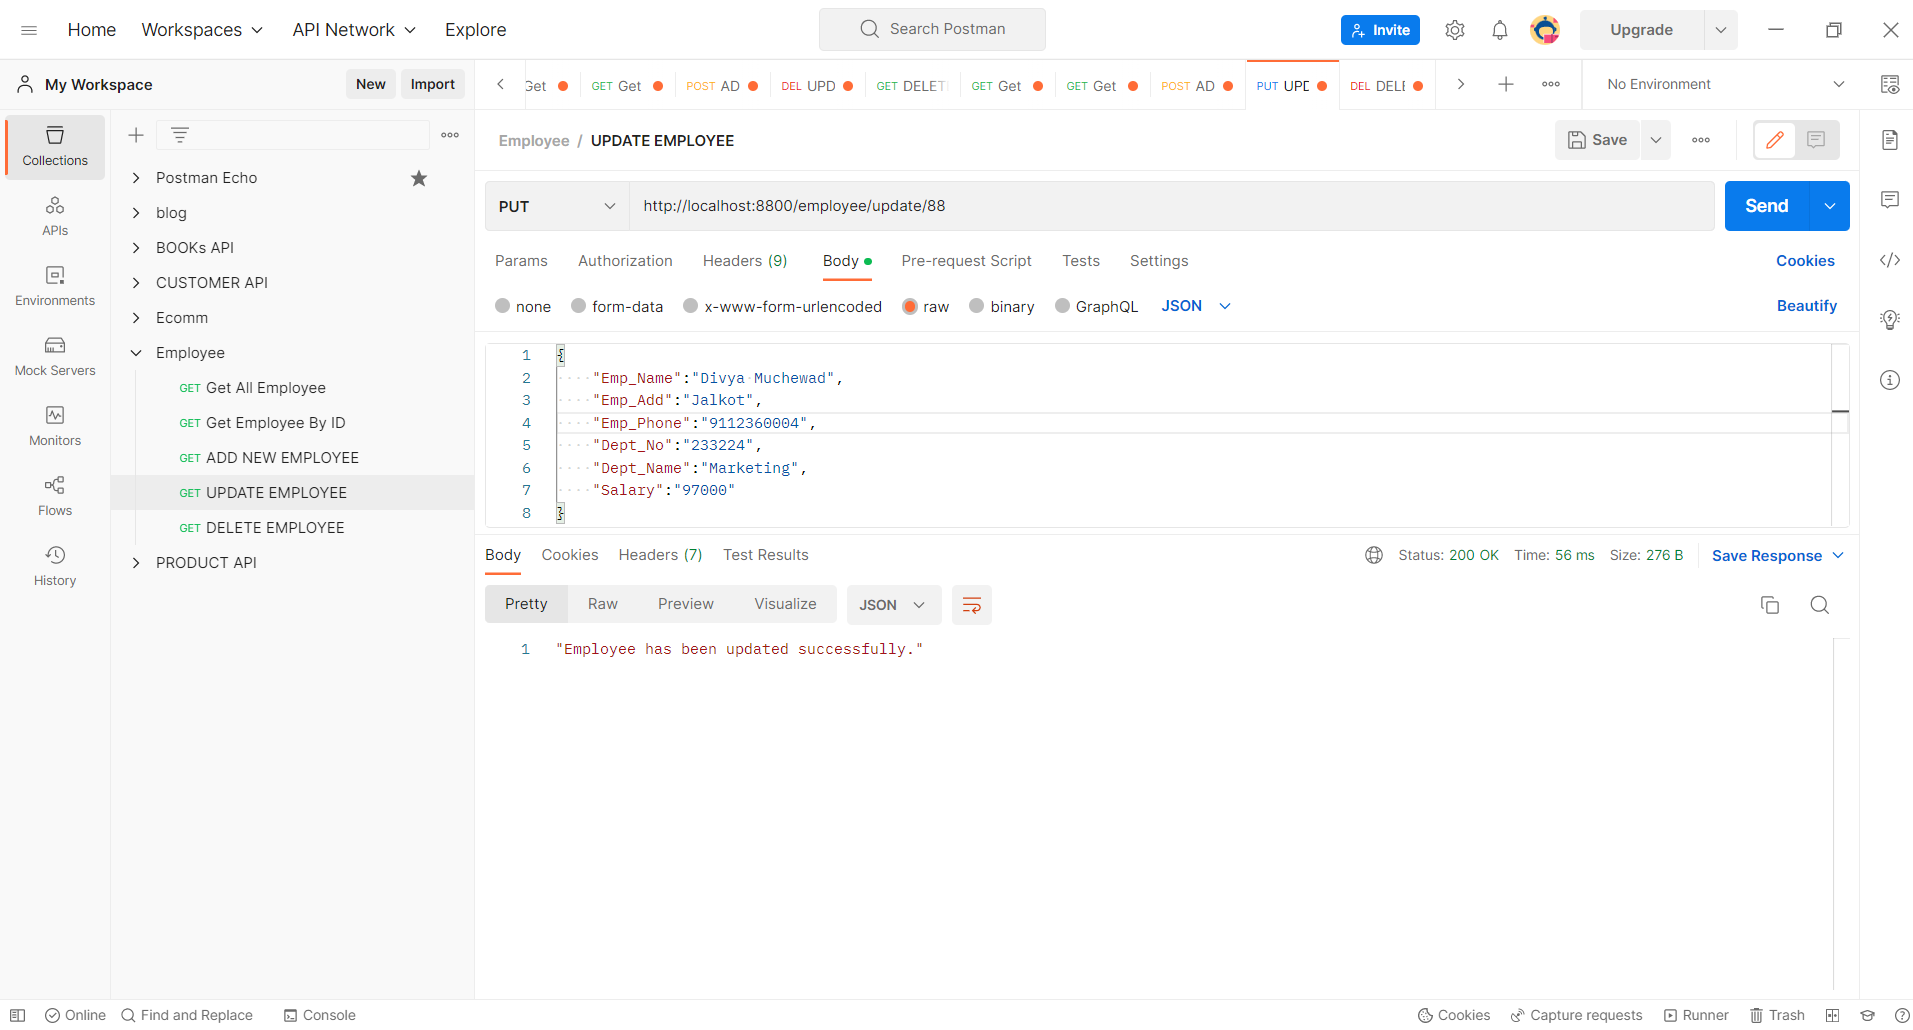1913x1030 pixels.
Task: Switch to the Authorization tab
Action: click(x=624, y=261)
